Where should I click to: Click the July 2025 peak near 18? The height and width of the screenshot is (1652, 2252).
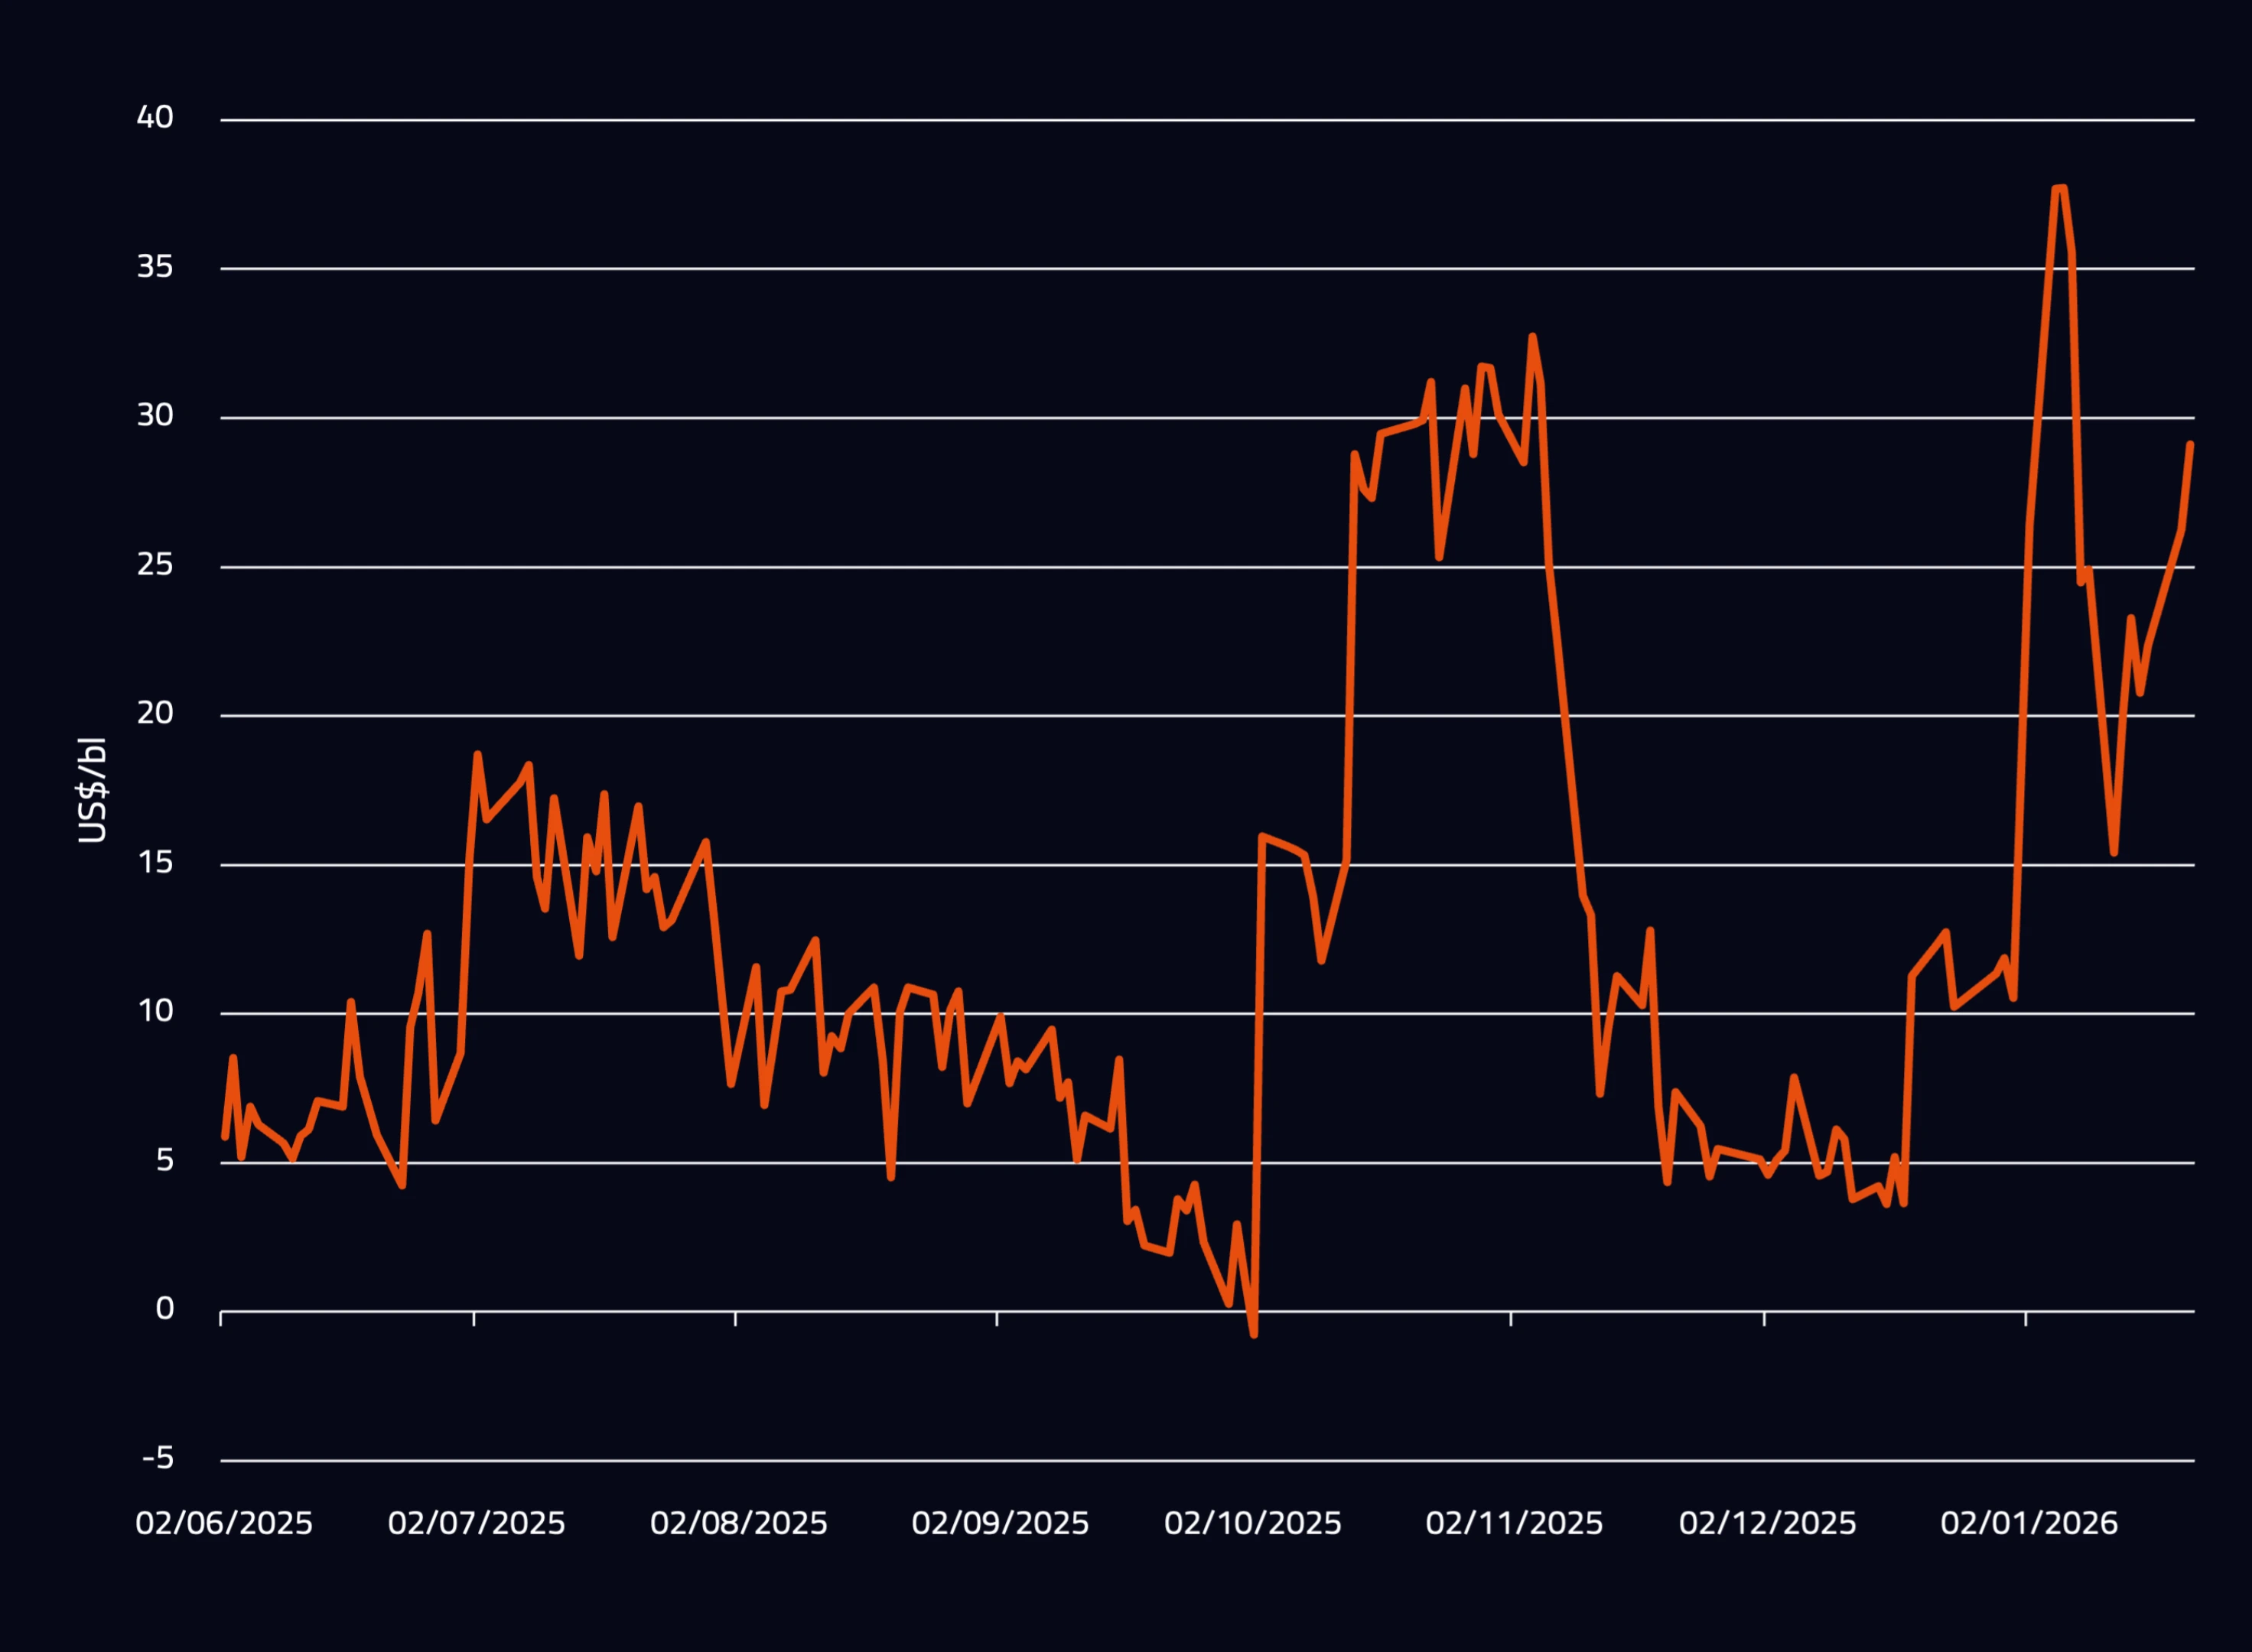[x=477, y=755]
